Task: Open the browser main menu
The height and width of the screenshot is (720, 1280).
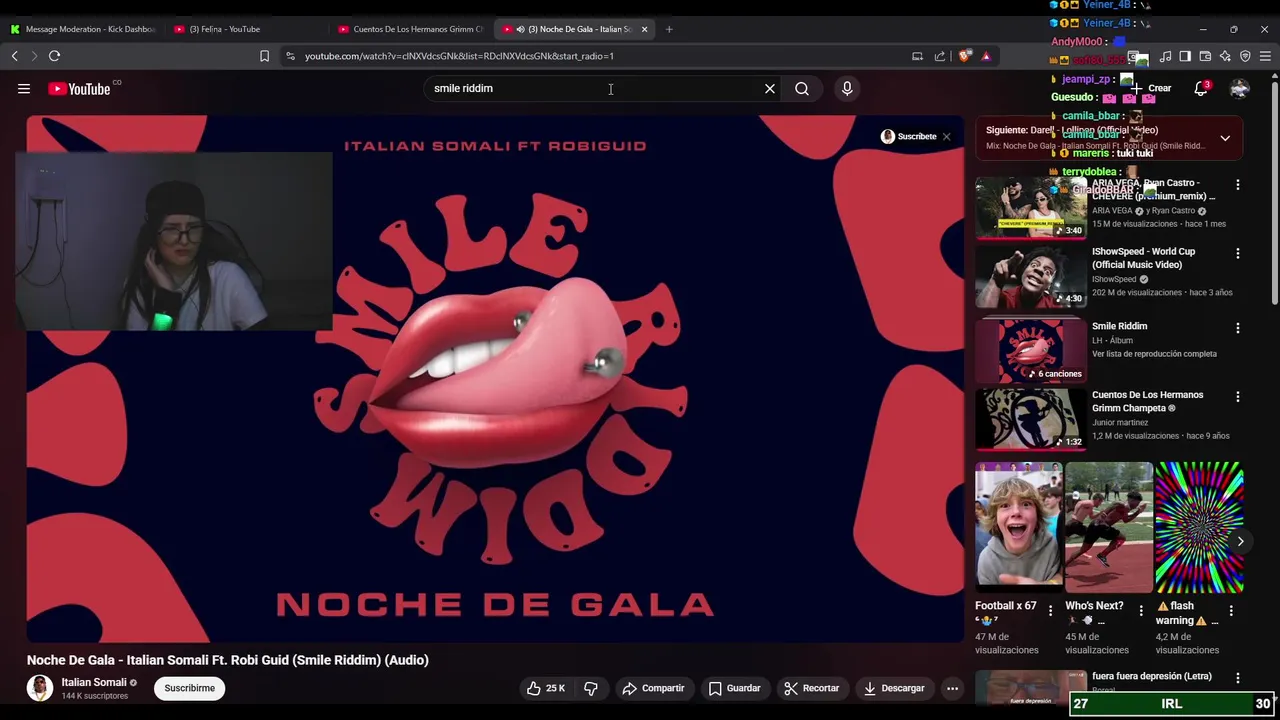Action: (x=1265, y=57)
